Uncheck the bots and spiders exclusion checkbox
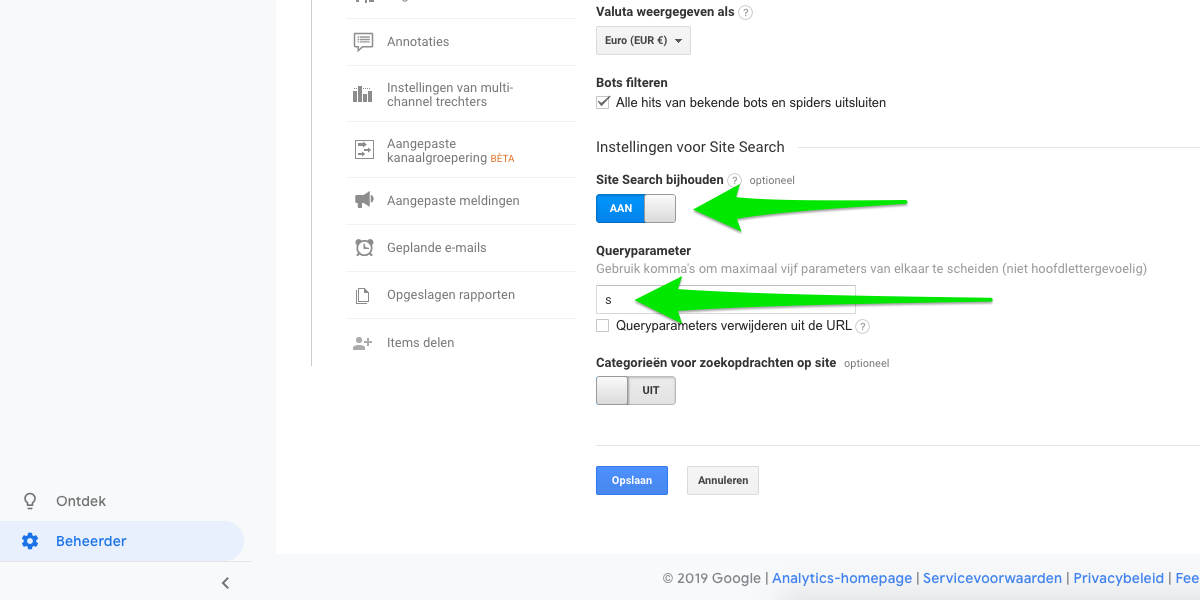The image size is (1200, 600). click(x=603, y=102)
